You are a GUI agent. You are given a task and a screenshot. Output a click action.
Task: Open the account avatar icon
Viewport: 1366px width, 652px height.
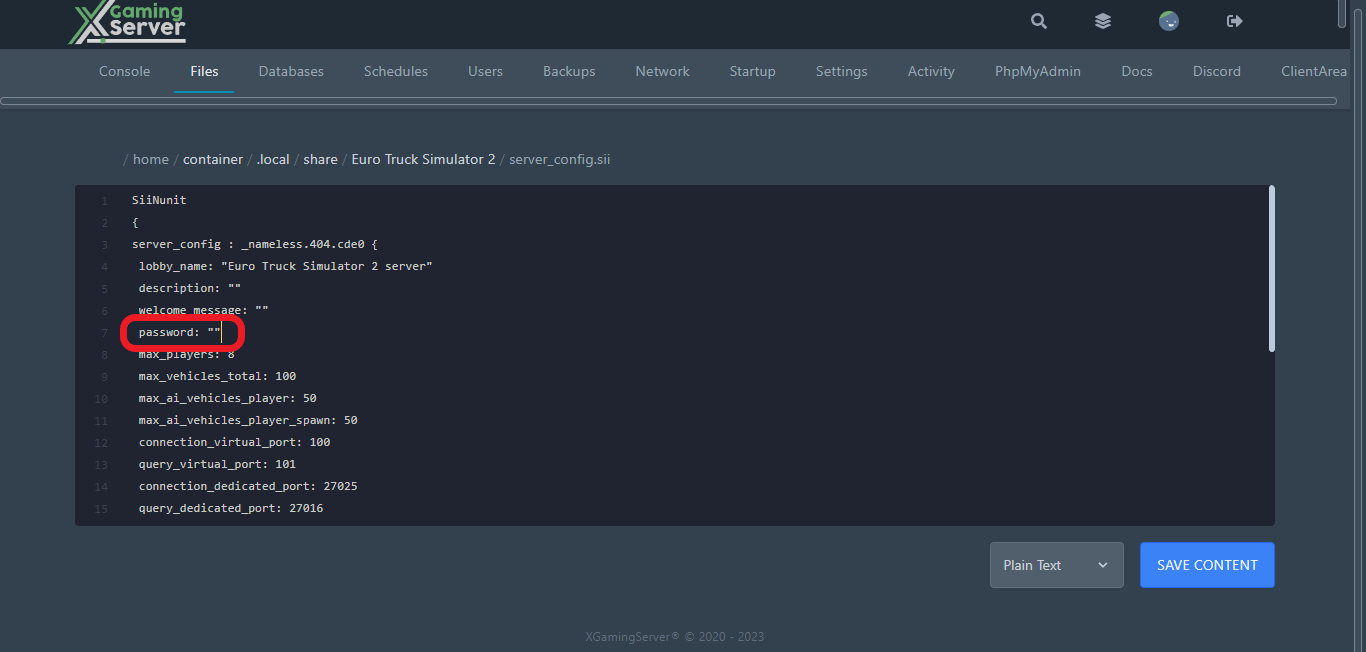[1168, 20]
